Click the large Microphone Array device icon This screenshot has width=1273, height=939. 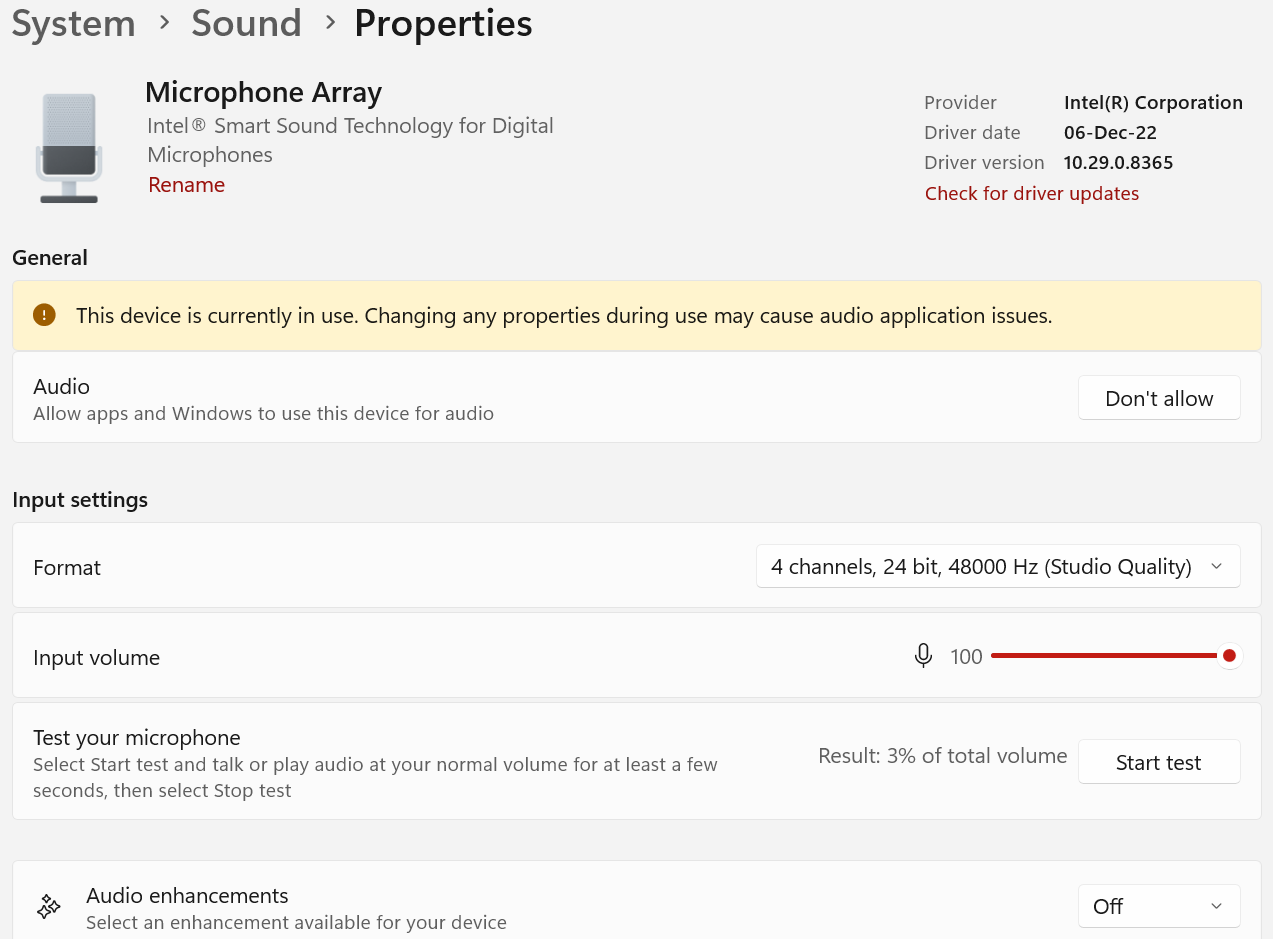click(69, 148)
